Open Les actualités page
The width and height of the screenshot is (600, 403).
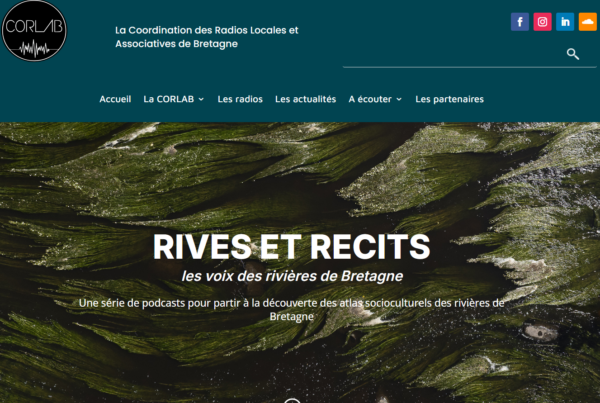tap(305, 99)
